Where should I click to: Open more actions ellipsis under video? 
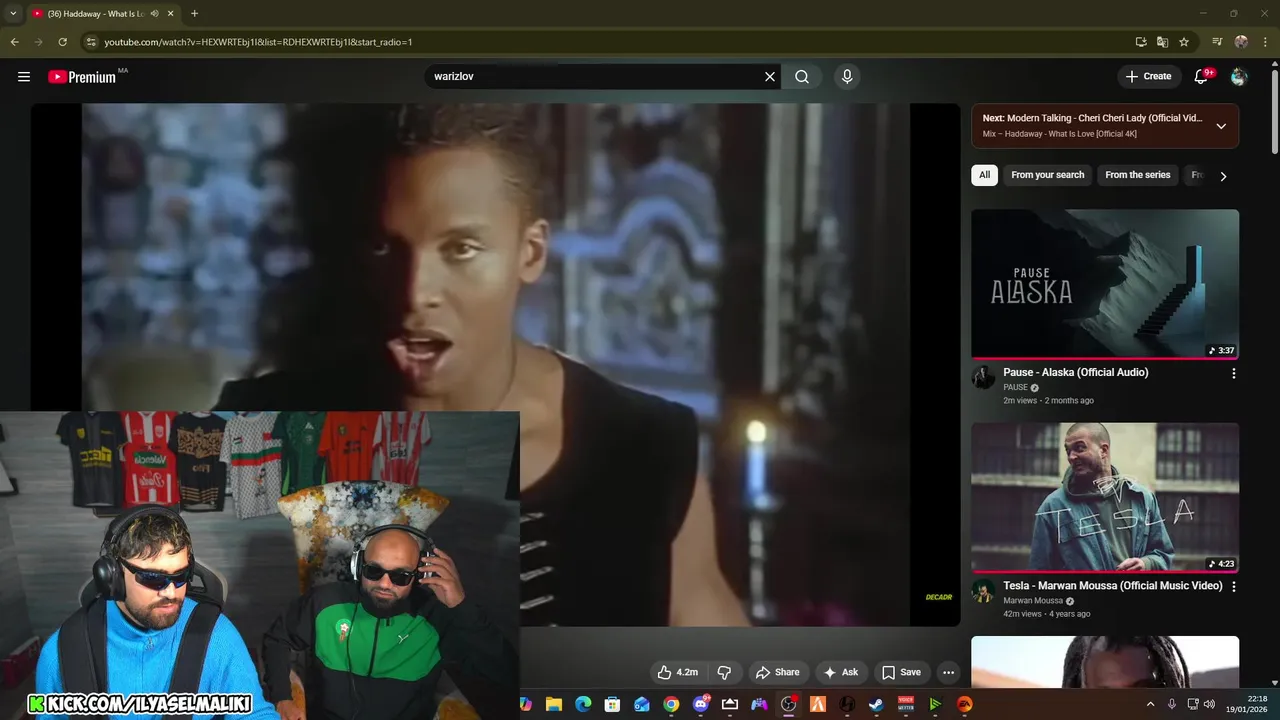(948, 672)
